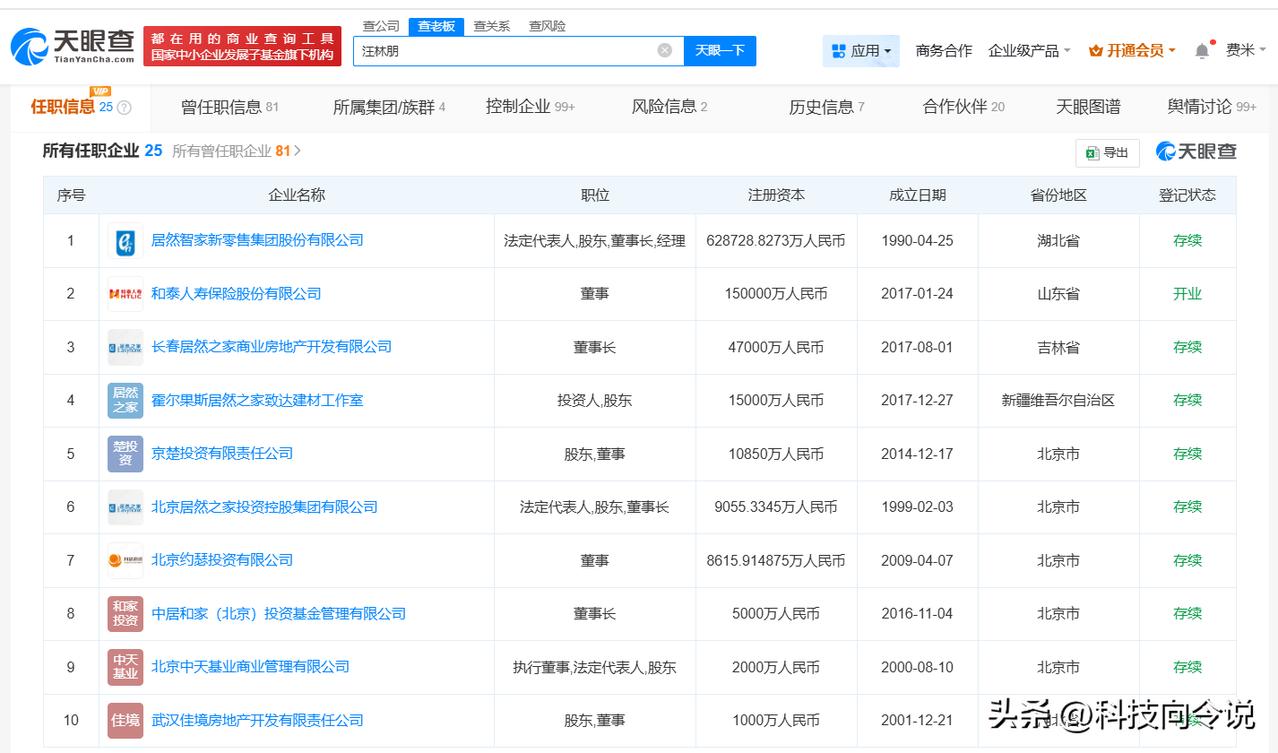The height and width of the screenshot is (753, 1278).
Task: Select the 控制企业 99+ tab
Action: pyautogui.click(x=530, y=107)
